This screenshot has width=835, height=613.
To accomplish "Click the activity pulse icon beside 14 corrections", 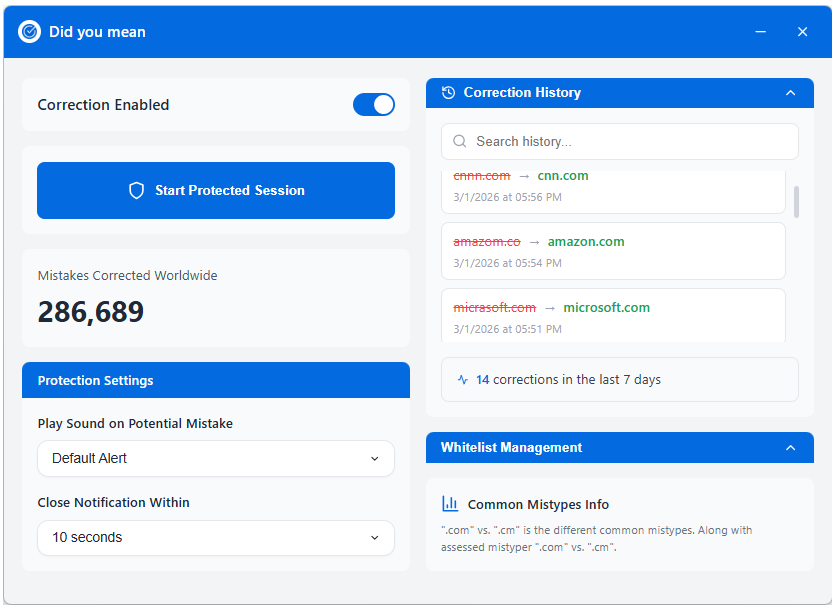I will 463,380.
